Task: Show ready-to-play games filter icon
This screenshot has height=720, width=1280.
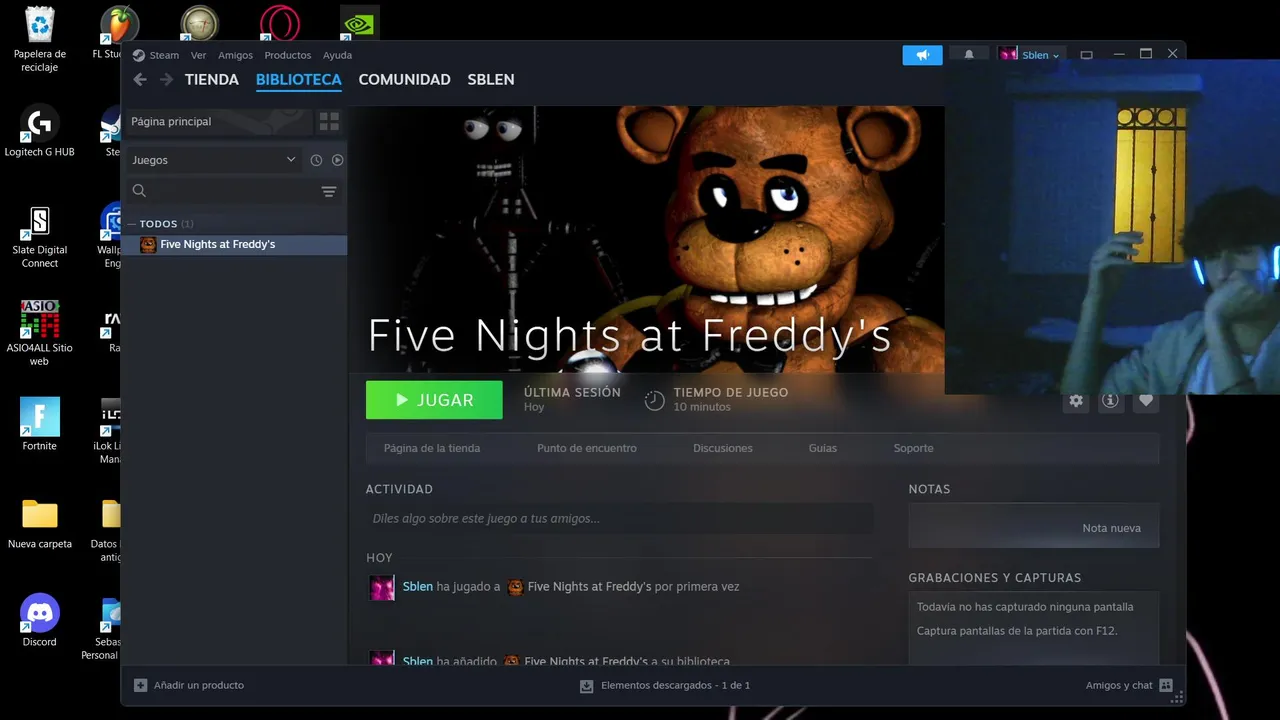Action: point(337,160)
